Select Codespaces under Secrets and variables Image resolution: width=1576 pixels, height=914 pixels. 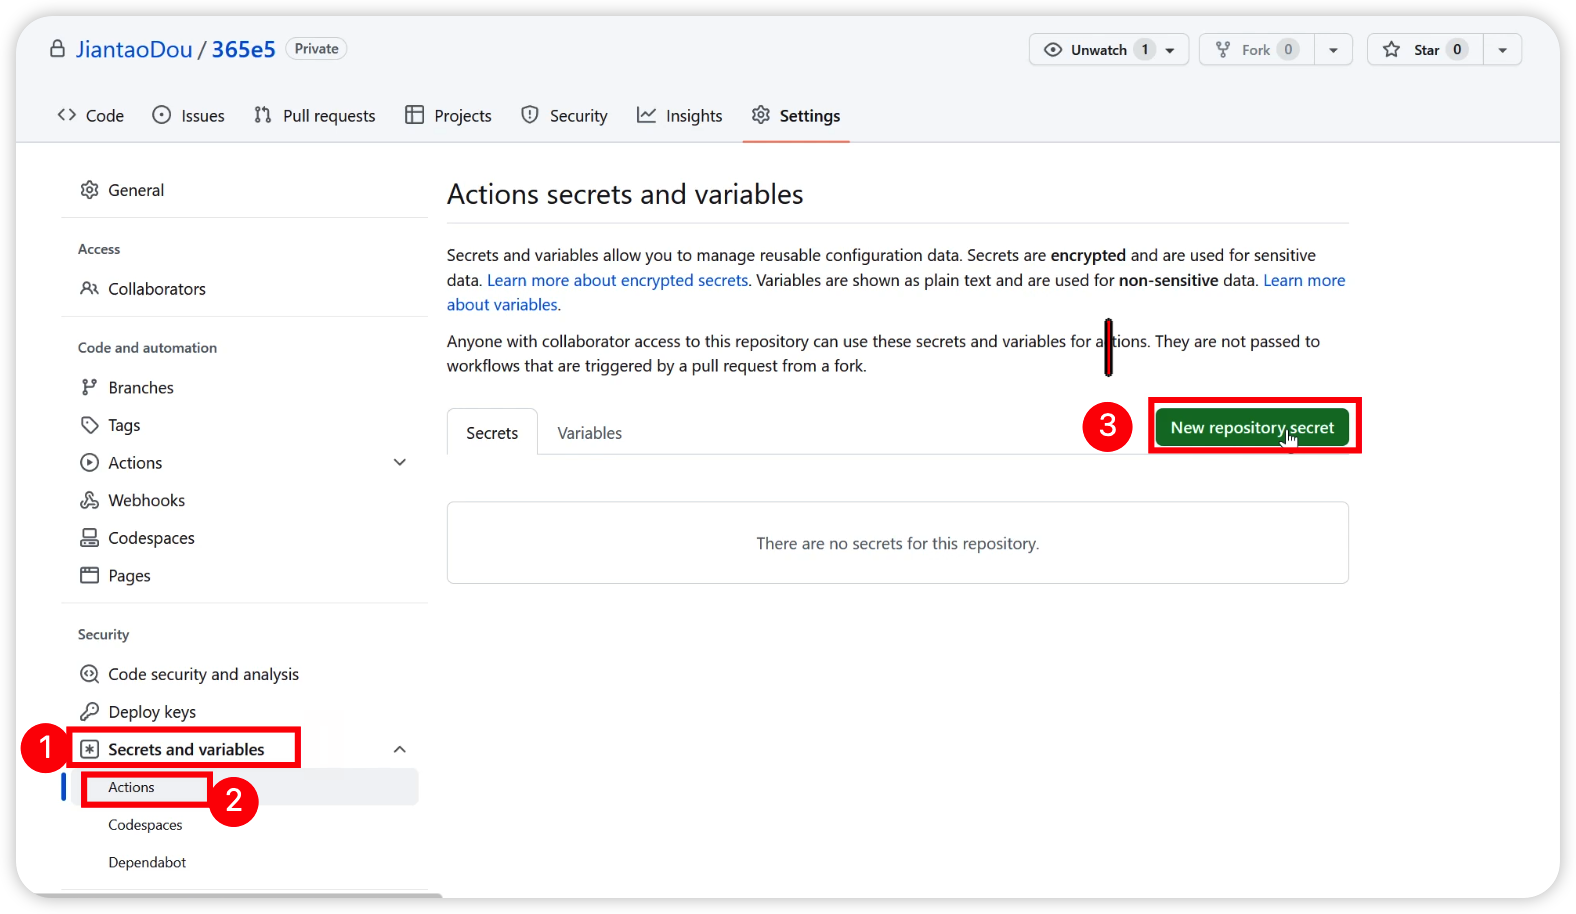[145, 825]
